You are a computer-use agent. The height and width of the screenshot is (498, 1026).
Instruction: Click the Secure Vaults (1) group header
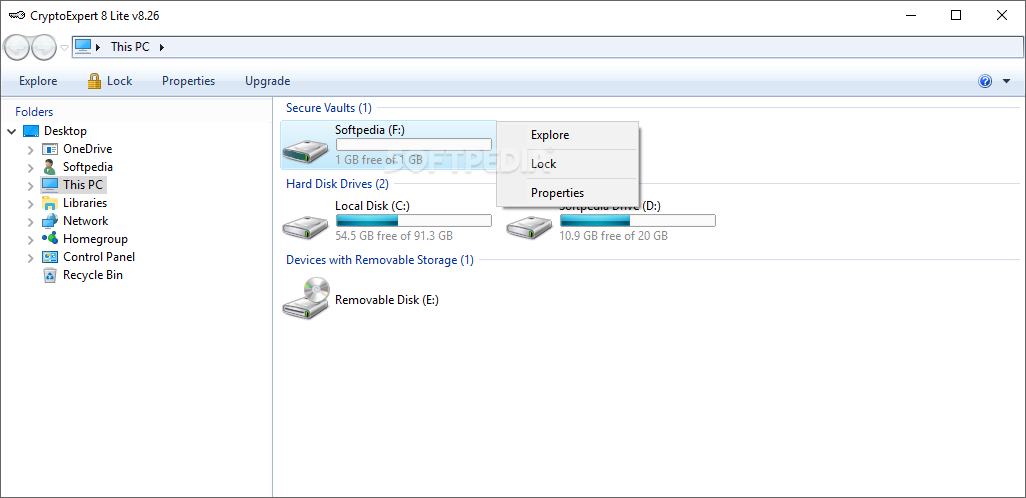coord(328,108)
